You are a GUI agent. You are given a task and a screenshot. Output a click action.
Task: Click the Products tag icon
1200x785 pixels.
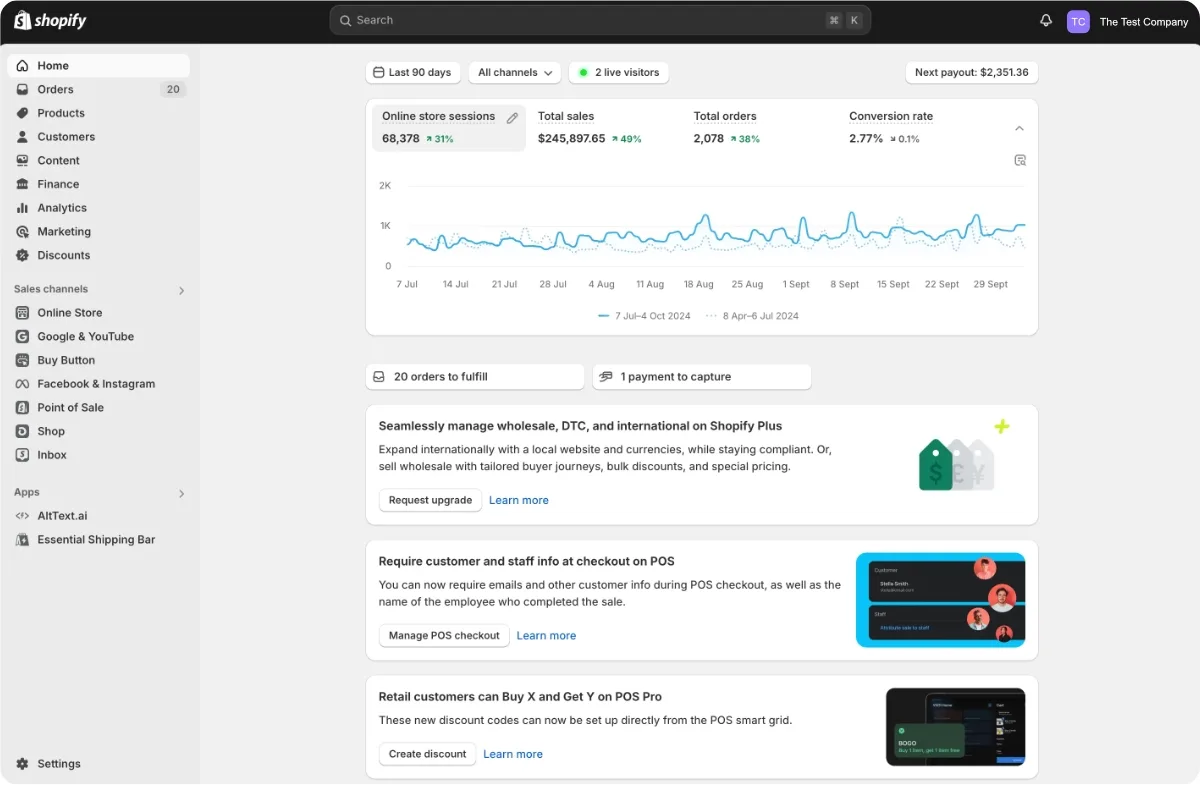coord(22,113)
